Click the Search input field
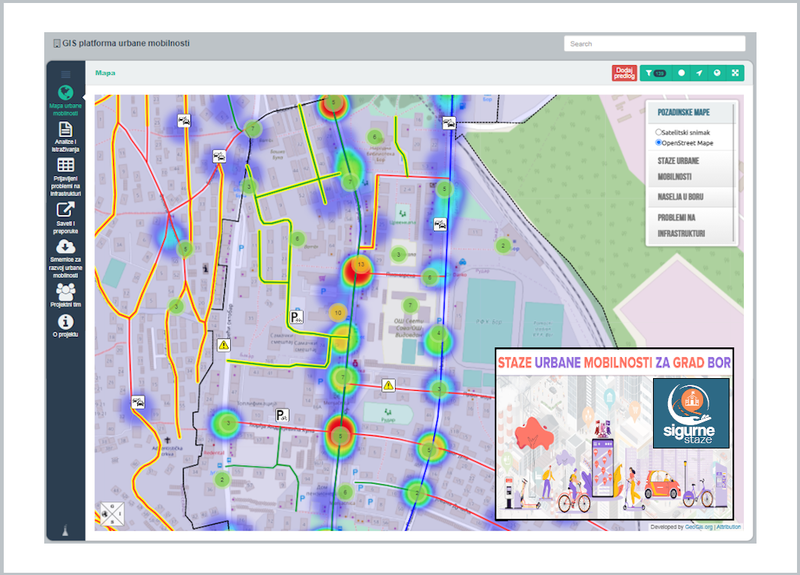800x575 pixels. pos(654,44)
